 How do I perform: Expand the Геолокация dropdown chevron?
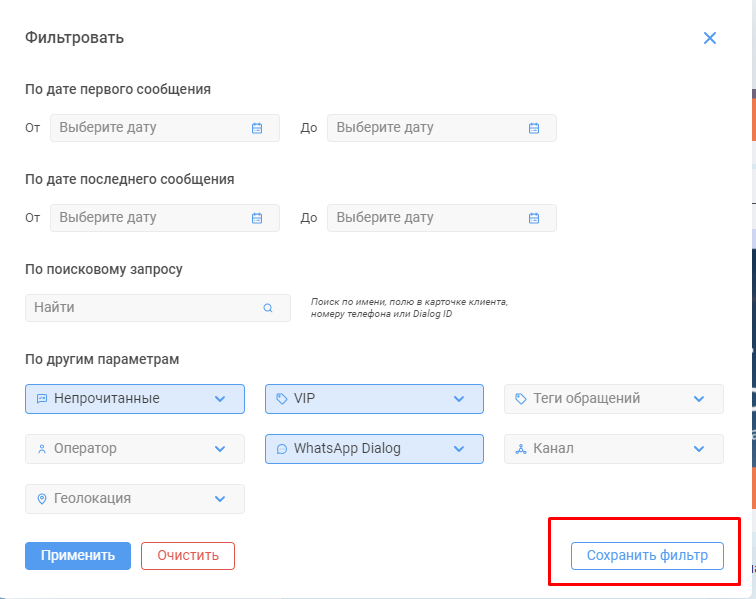tap(220, 499)
